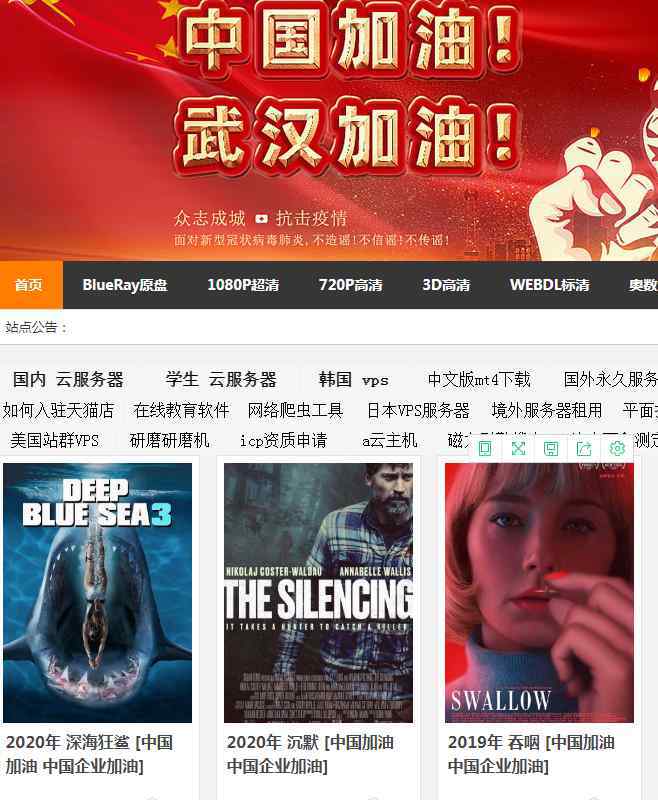Click the 在线教育软件 ad link
The height and width of the screenshot is (800, 658).
181,410
